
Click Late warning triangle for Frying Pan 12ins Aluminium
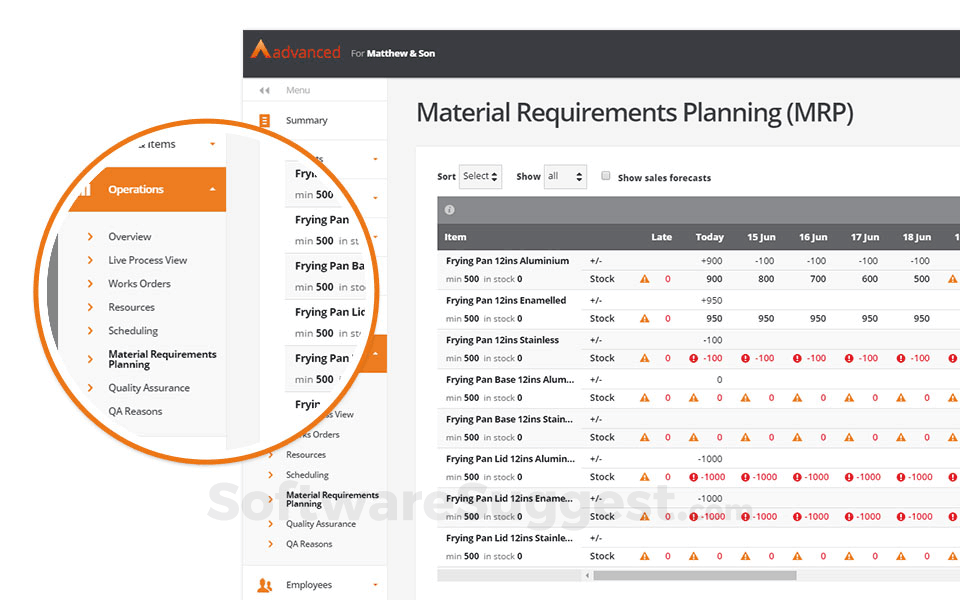pyautogui.click(x=645, y=280)
